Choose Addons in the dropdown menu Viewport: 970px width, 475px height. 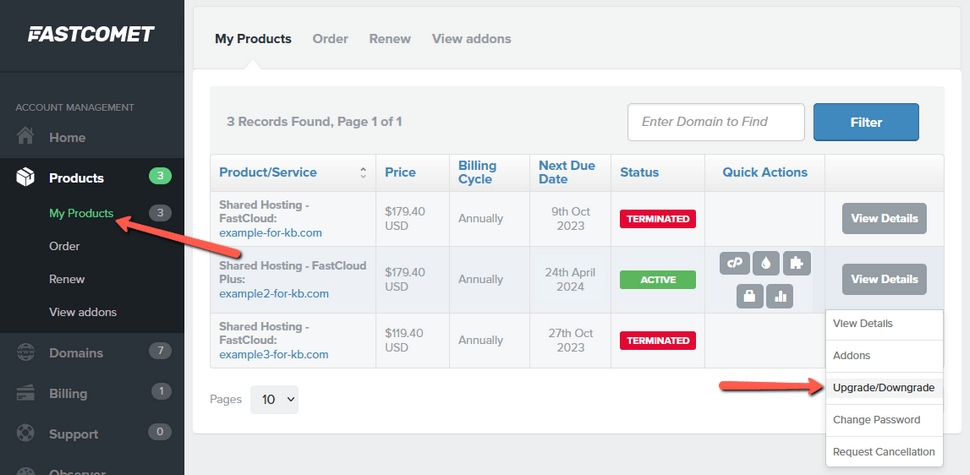coord(884,356)
